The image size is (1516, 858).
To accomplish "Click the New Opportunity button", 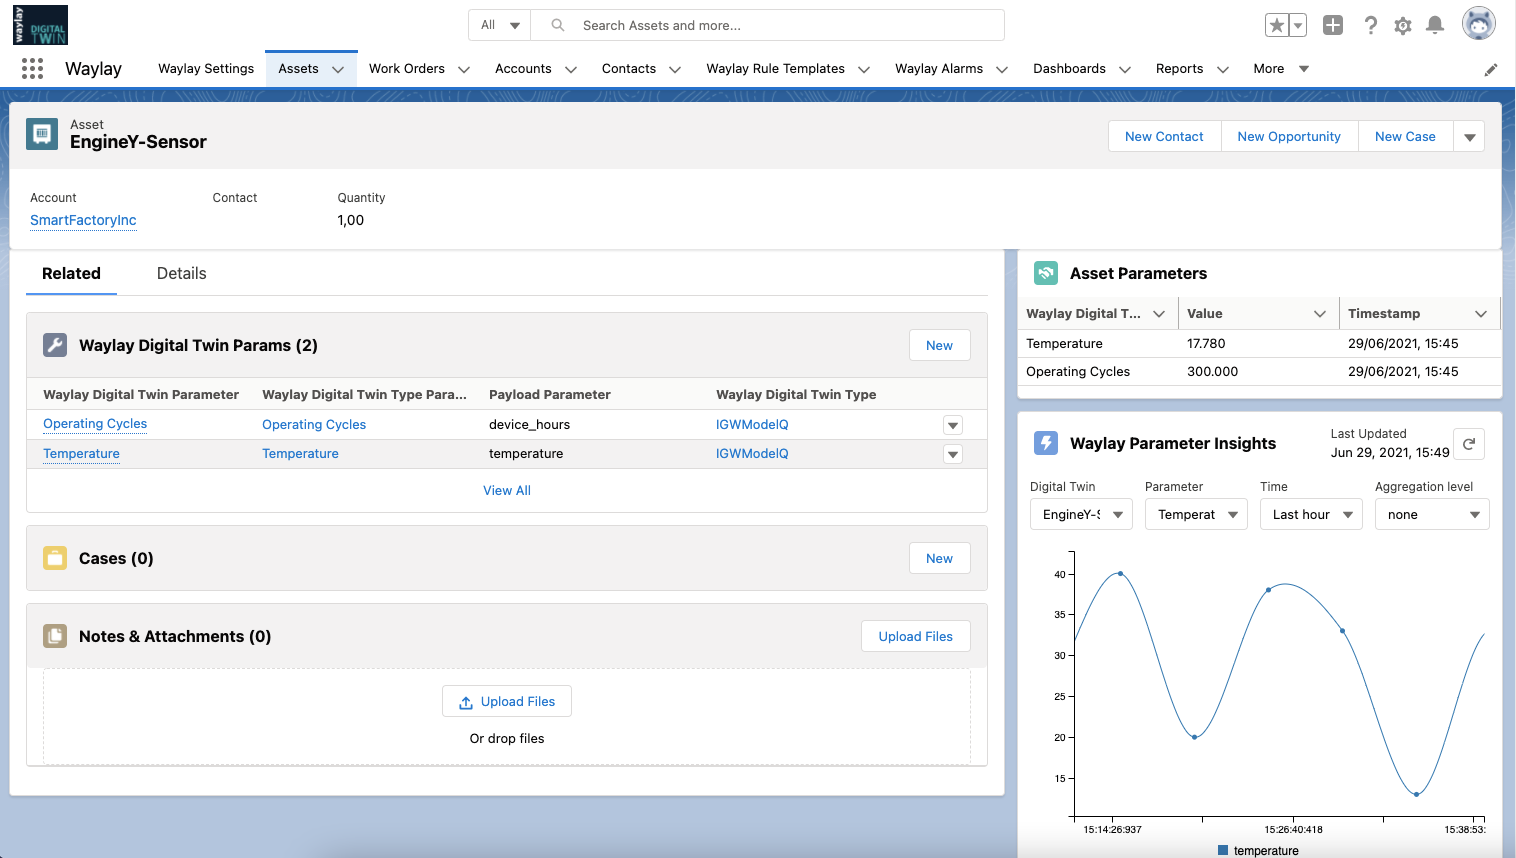I will [1289, 137].
